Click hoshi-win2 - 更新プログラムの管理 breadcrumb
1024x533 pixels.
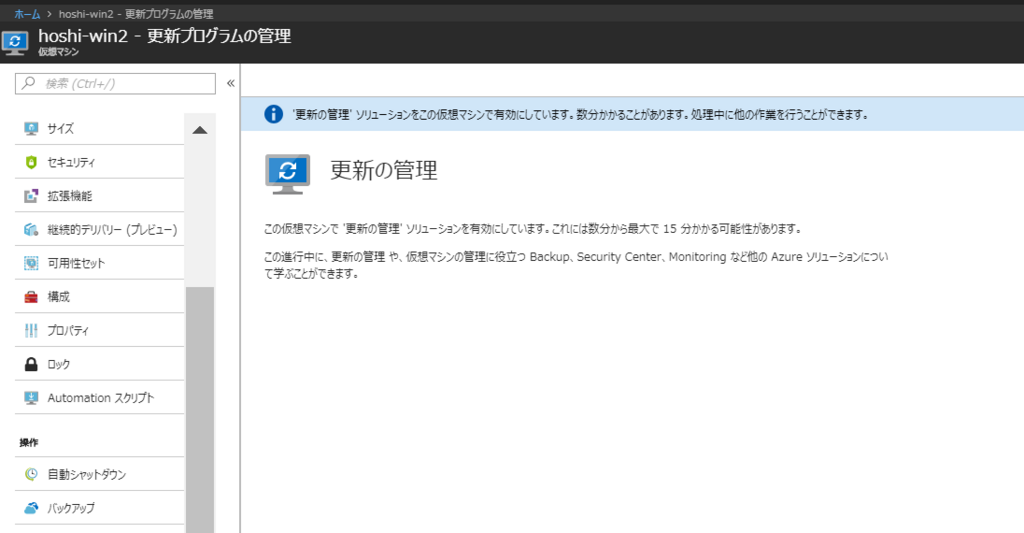(x=136, y=14)
